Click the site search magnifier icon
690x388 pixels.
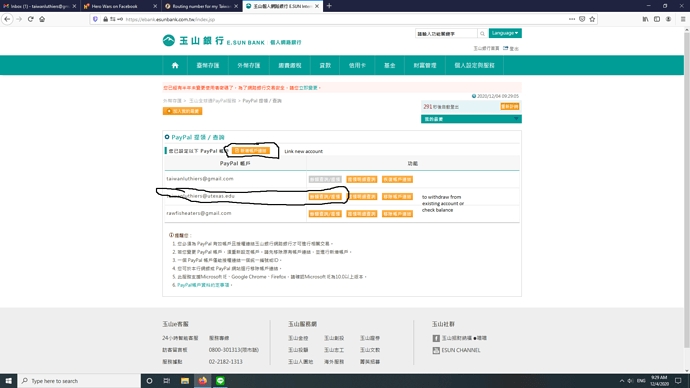tap(482, 33)
